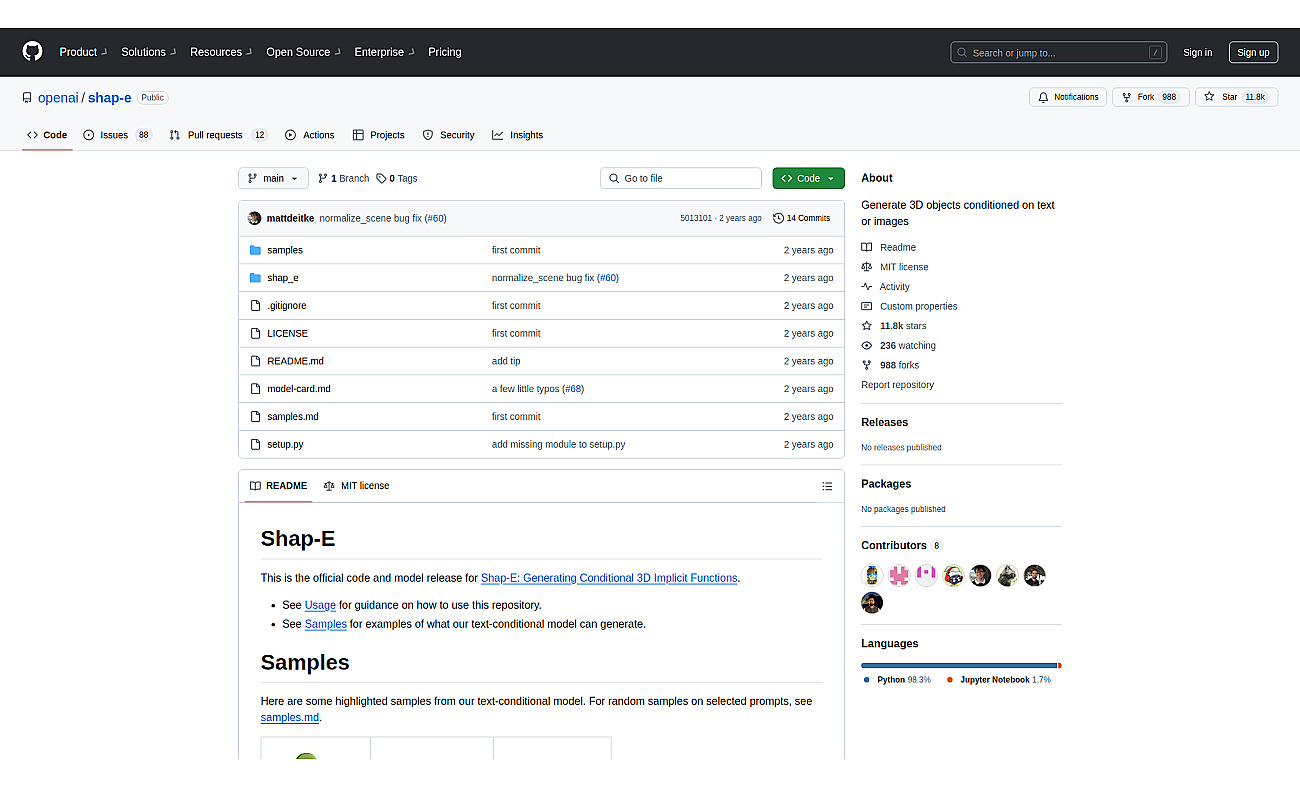Open the fork count 988

tap(1169, 97)
